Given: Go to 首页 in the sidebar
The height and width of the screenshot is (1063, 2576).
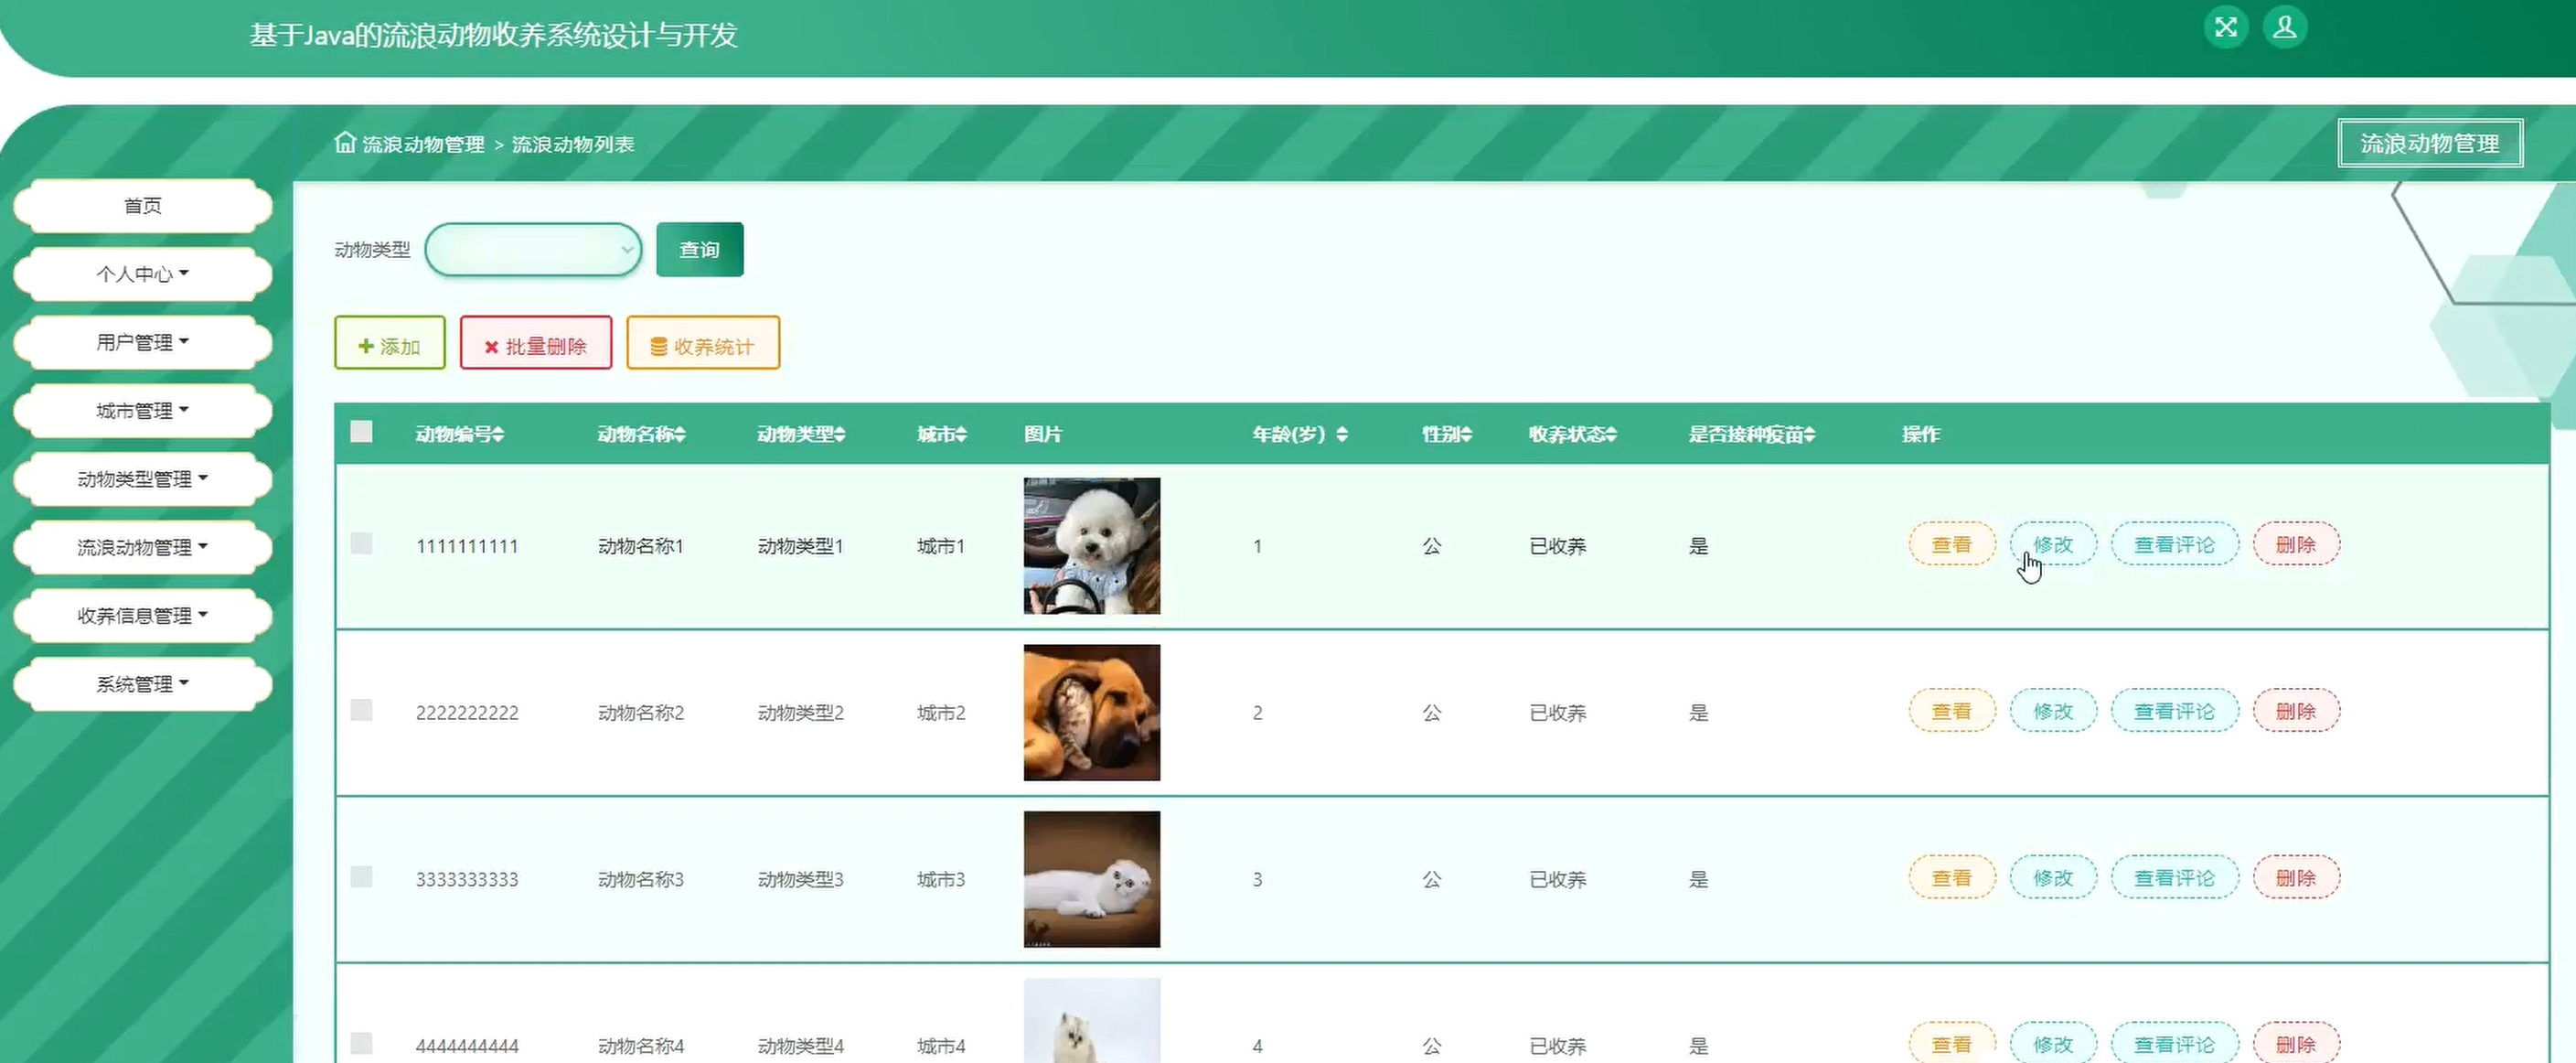Looking at the screenshot, I should click(142, 206).
